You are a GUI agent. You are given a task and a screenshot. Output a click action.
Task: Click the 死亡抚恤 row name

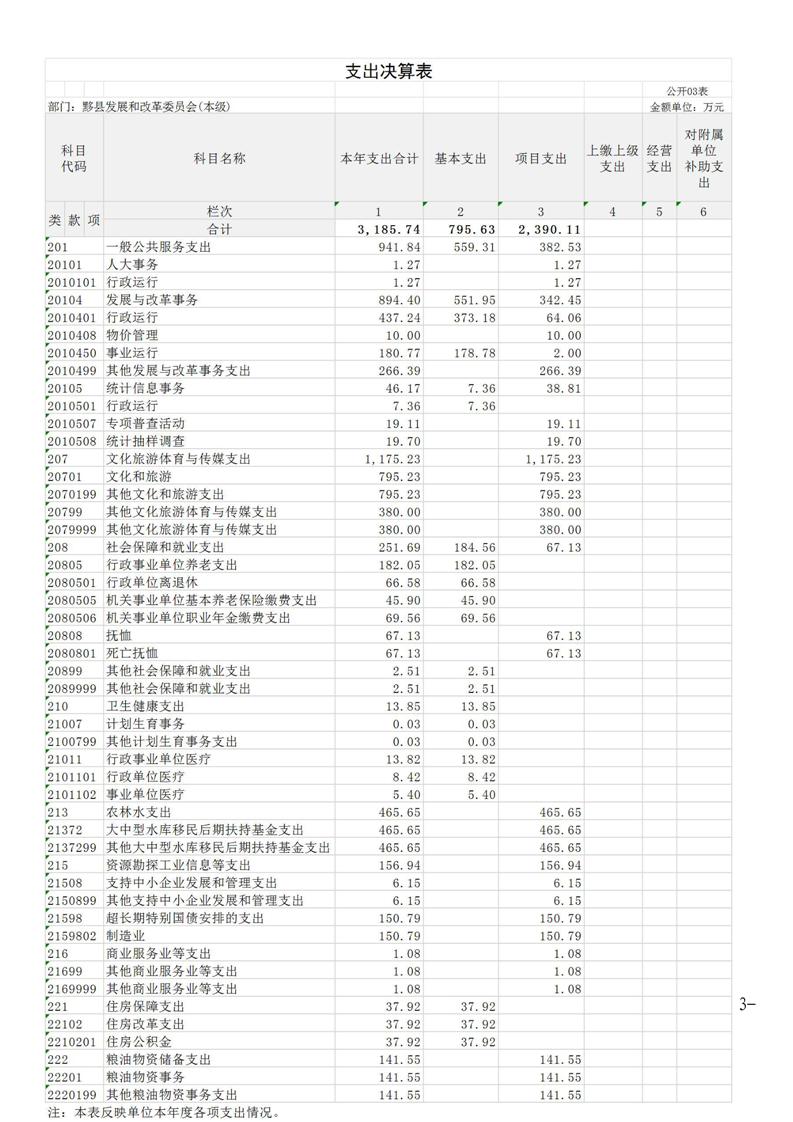[132, 653]
